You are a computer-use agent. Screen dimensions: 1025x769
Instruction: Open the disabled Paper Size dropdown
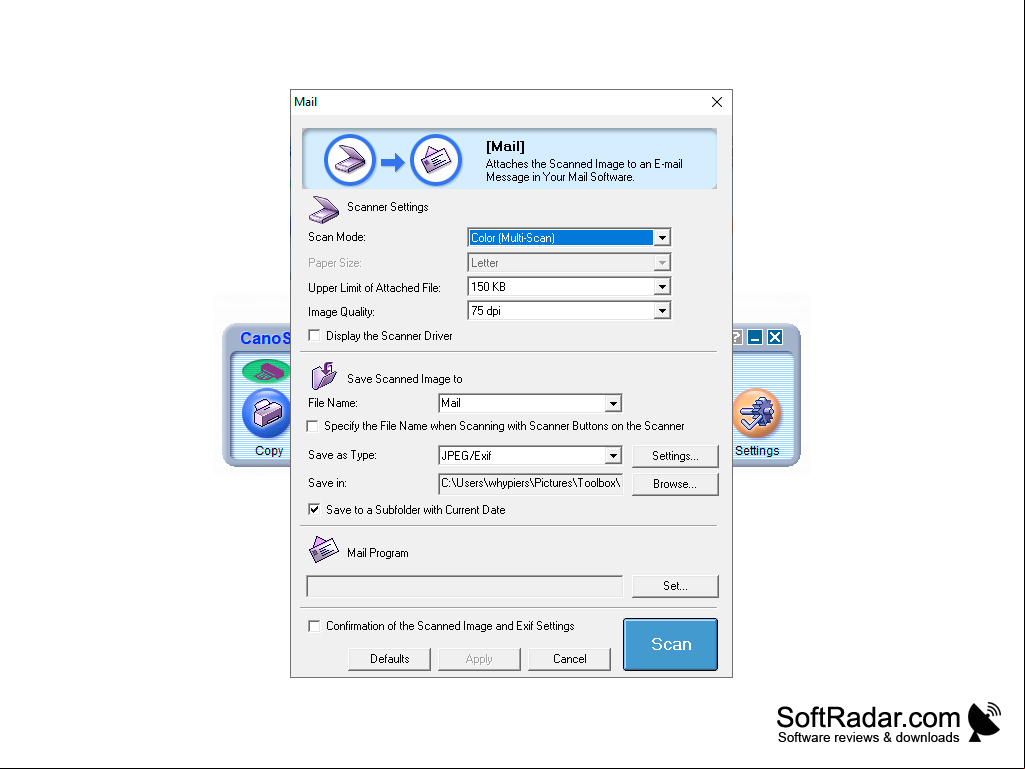pyautogui.click(x=662, y=263)
